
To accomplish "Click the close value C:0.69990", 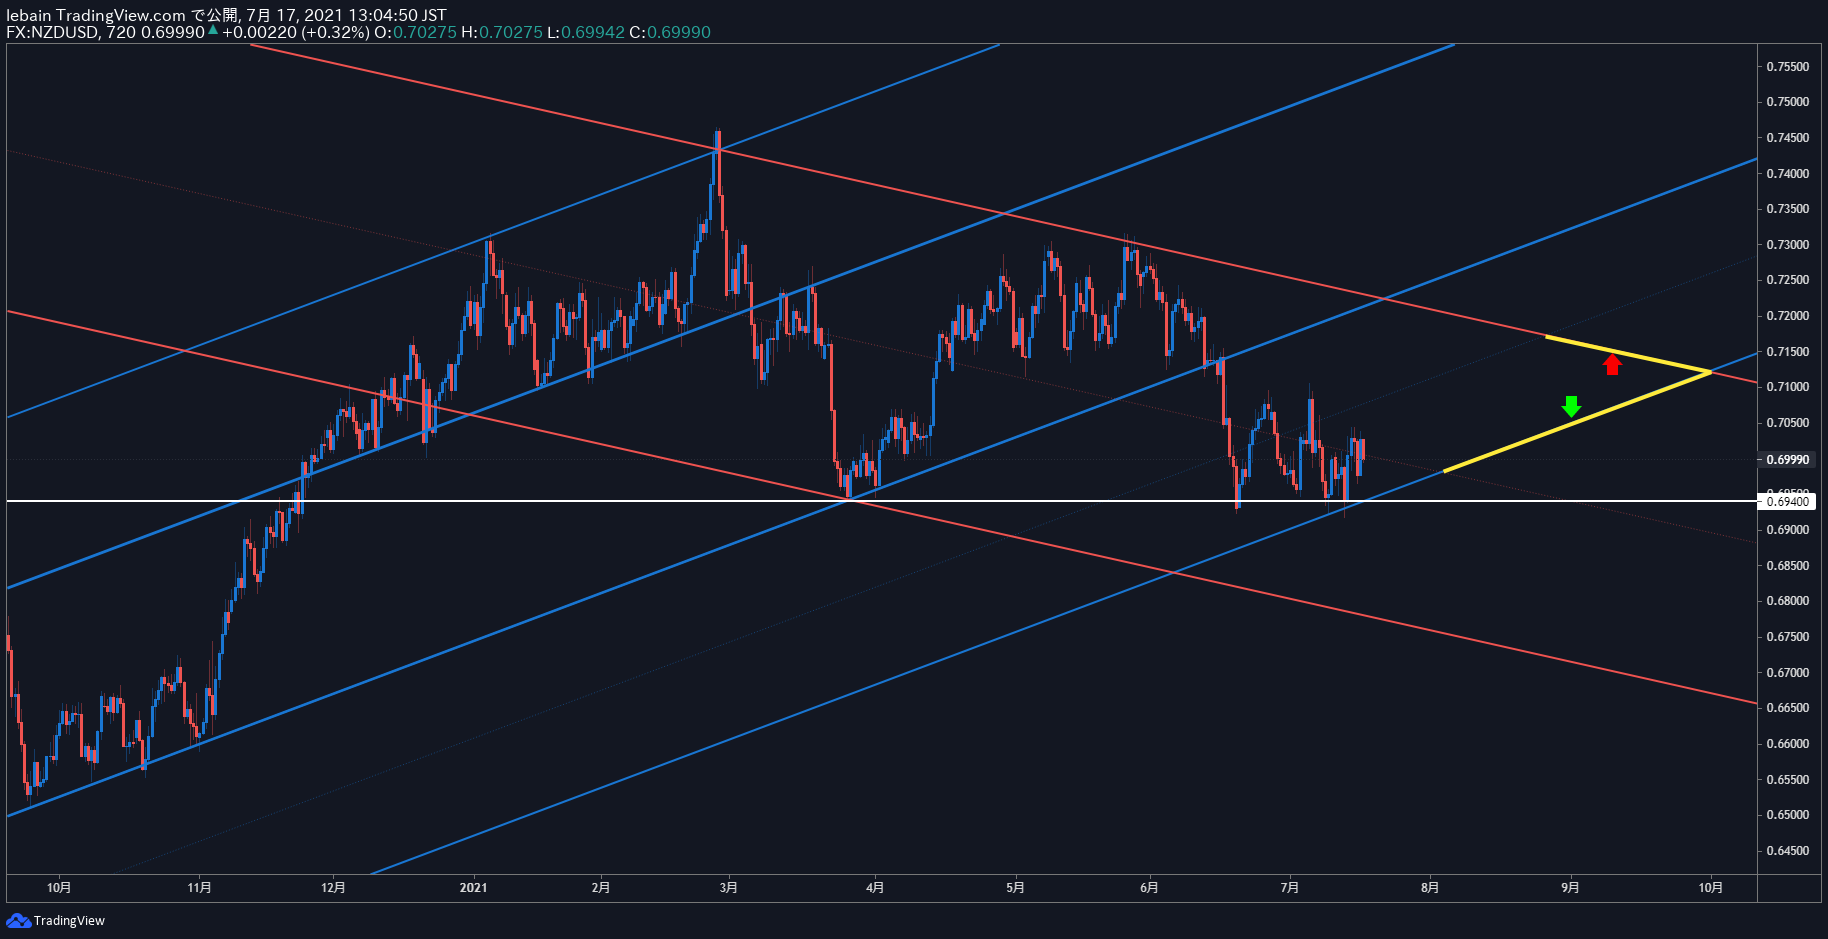I will pos(670,32).
